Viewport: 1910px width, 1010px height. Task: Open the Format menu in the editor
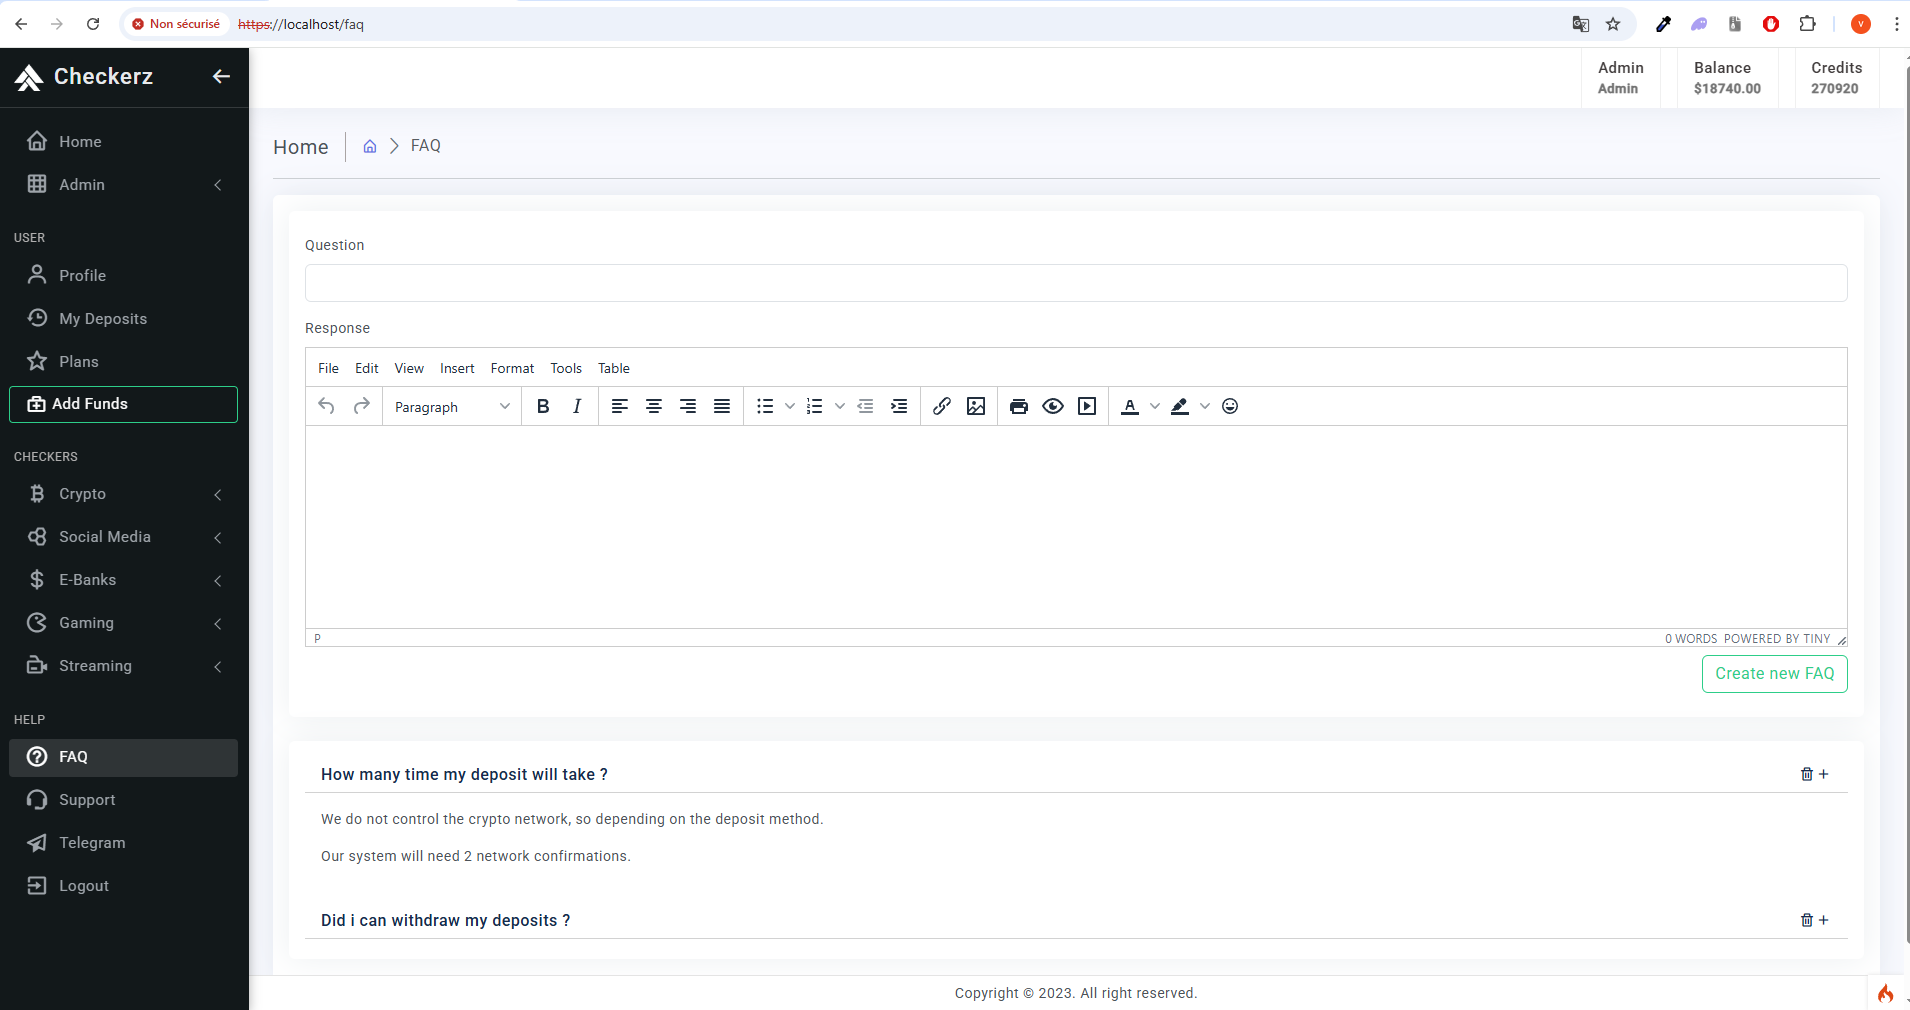click(512, 368)
